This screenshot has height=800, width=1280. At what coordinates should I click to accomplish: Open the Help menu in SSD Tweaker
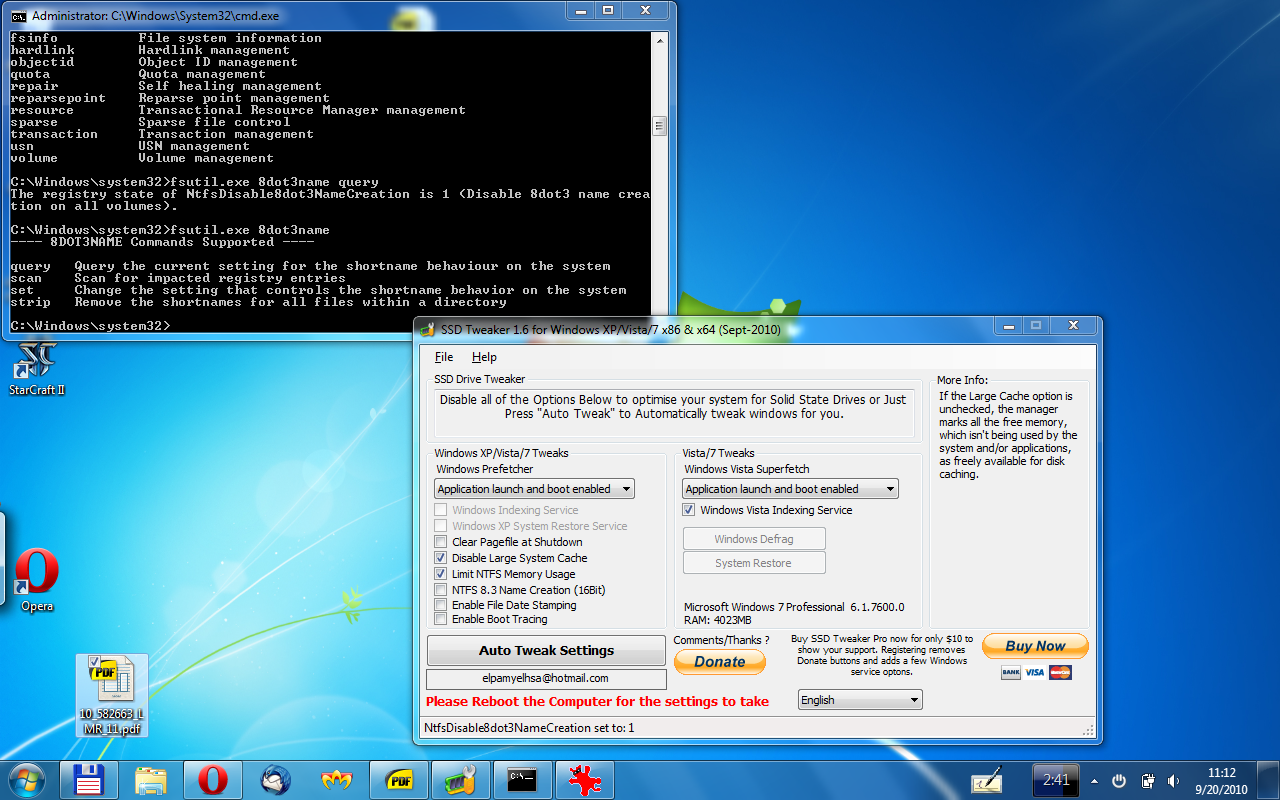[484, 357]
